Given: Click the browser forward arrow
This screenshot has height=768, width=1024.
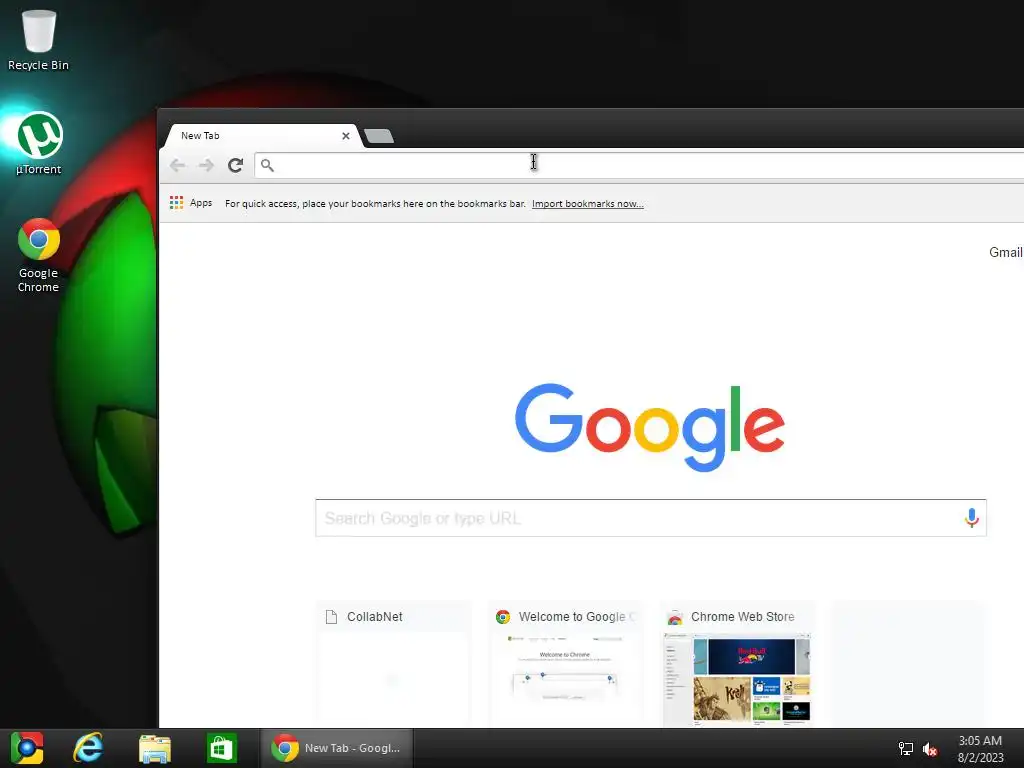Looking at the screenshot, I should [x=206, y=165].
